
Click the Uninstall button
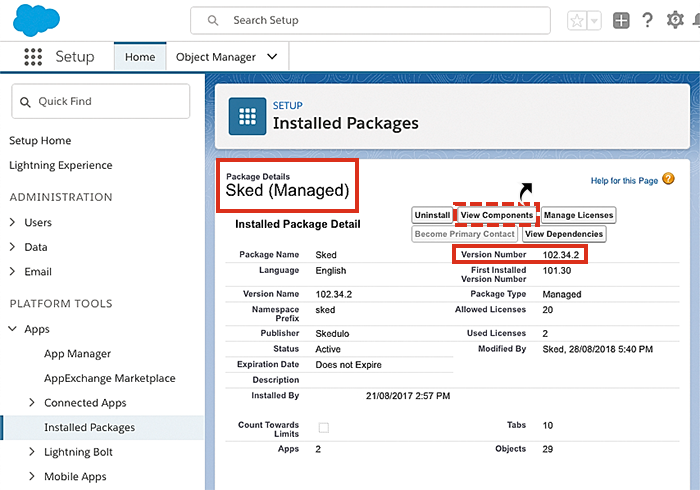pyautogui.click(x=432, y=215)
